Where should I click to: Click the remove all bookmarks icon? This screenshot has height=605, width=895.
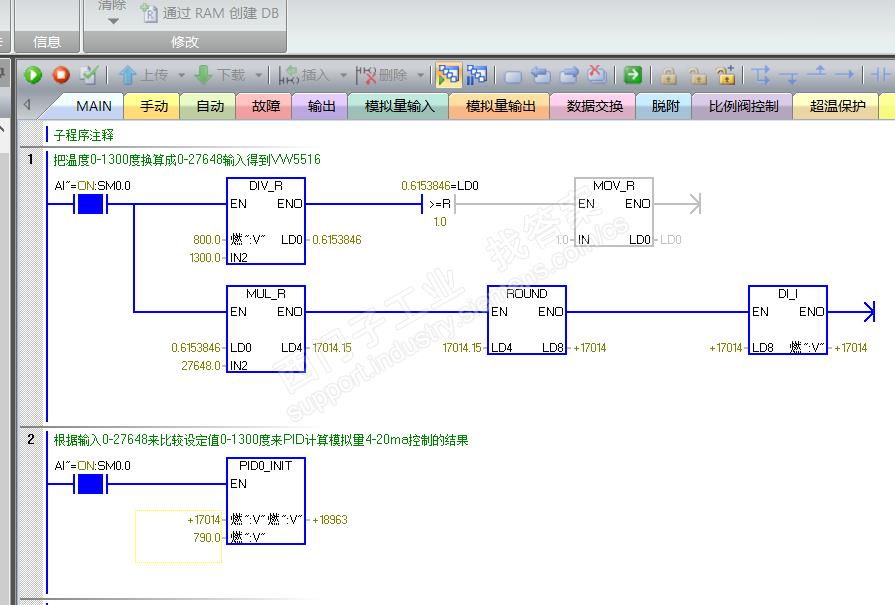pyautogui.click(x=597, y=74)
